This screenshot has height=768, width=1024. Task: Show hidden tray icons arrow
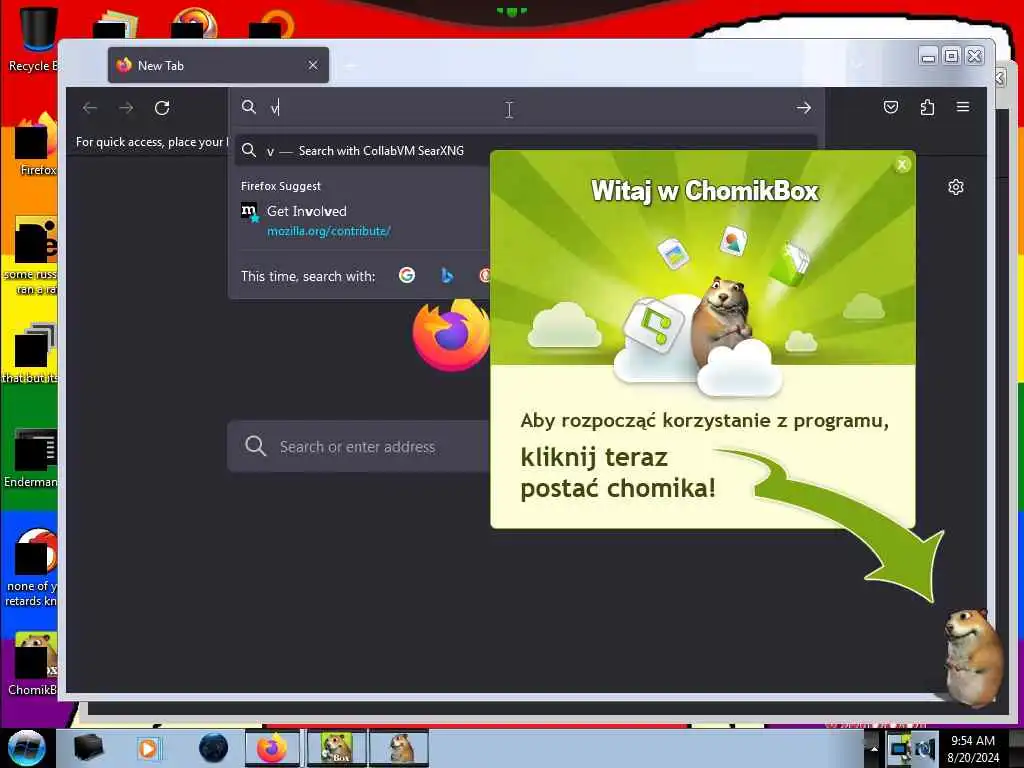[873, 749]
